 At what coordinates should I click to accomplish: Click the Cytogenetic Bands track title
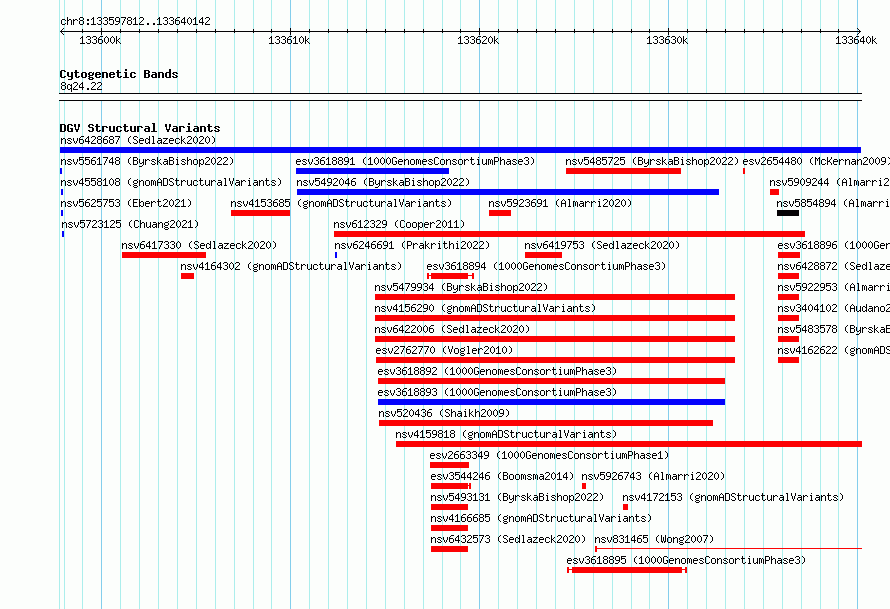click(x=119, y=74)
